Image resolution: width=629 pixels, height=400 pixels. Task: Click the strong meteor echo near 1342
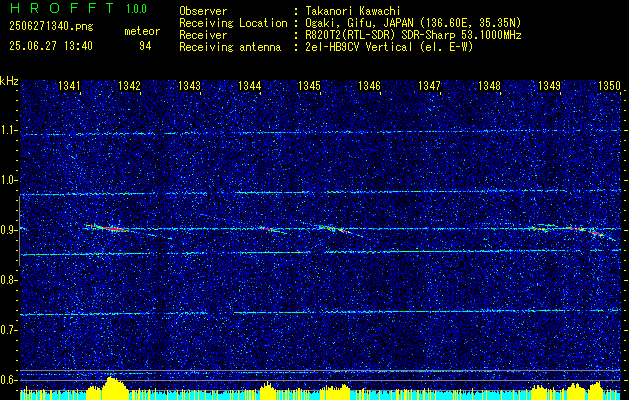tap(108, 228)
